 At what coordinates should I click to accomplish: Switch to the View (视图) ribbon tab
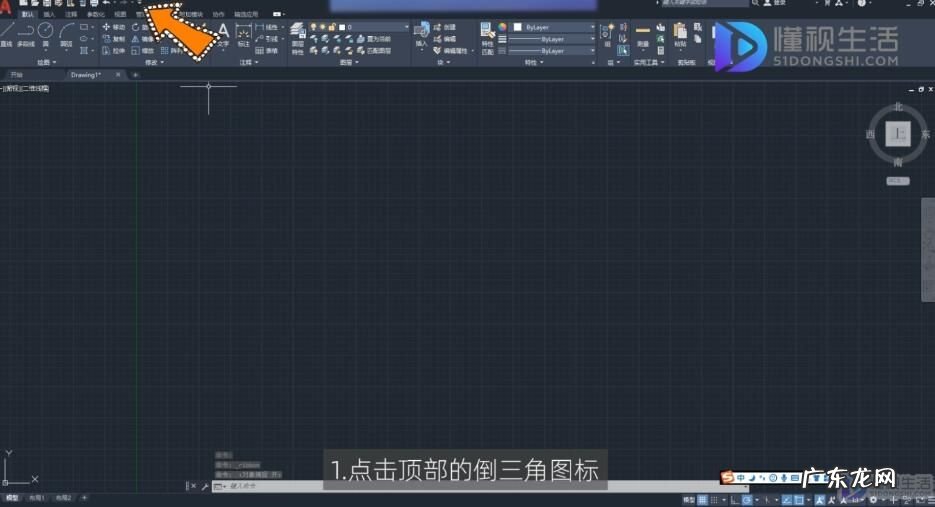tap(120, 14)
